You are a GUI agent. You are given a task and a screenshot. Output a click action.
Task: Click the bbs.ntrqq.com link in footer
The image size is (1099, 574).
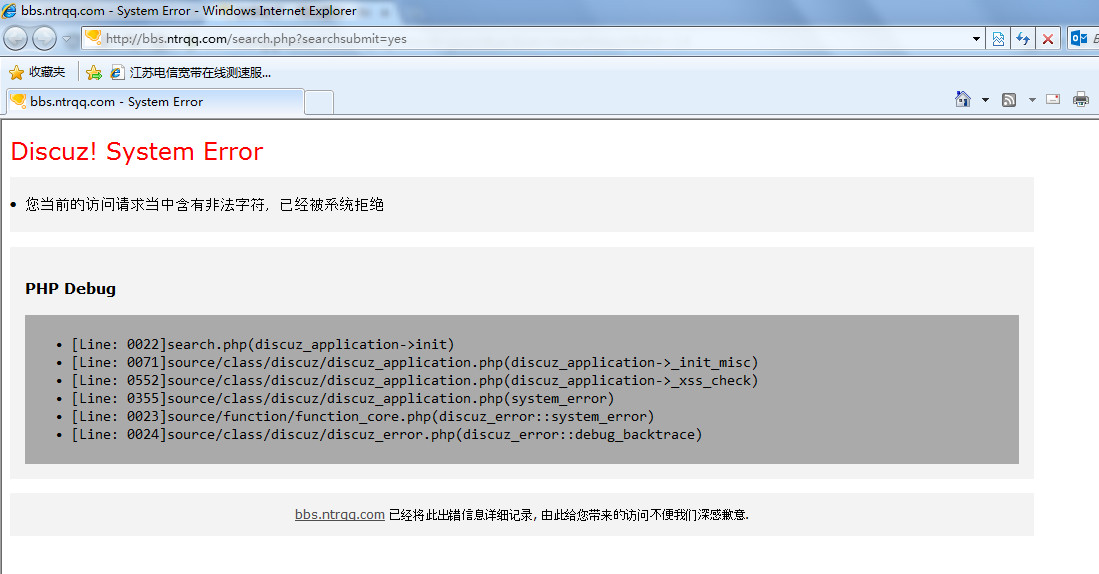(339, 514)
